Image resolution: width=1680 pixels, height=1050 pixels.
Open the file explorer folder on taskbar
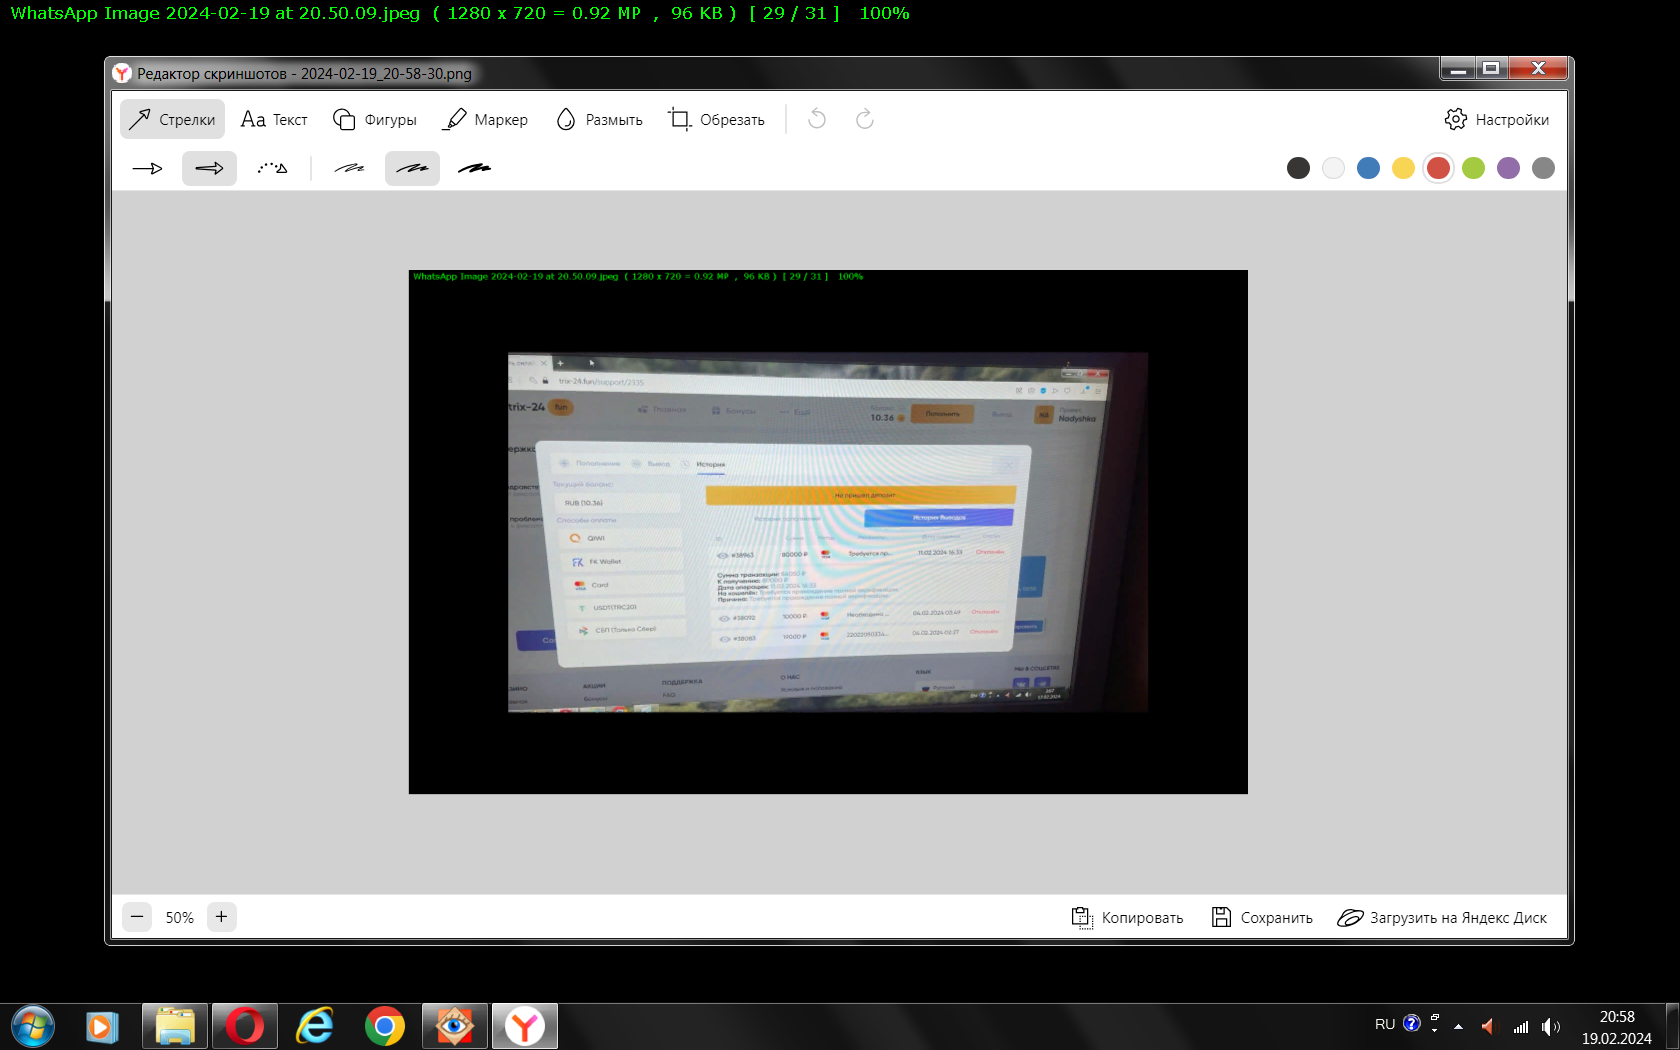pos(175,1026)
